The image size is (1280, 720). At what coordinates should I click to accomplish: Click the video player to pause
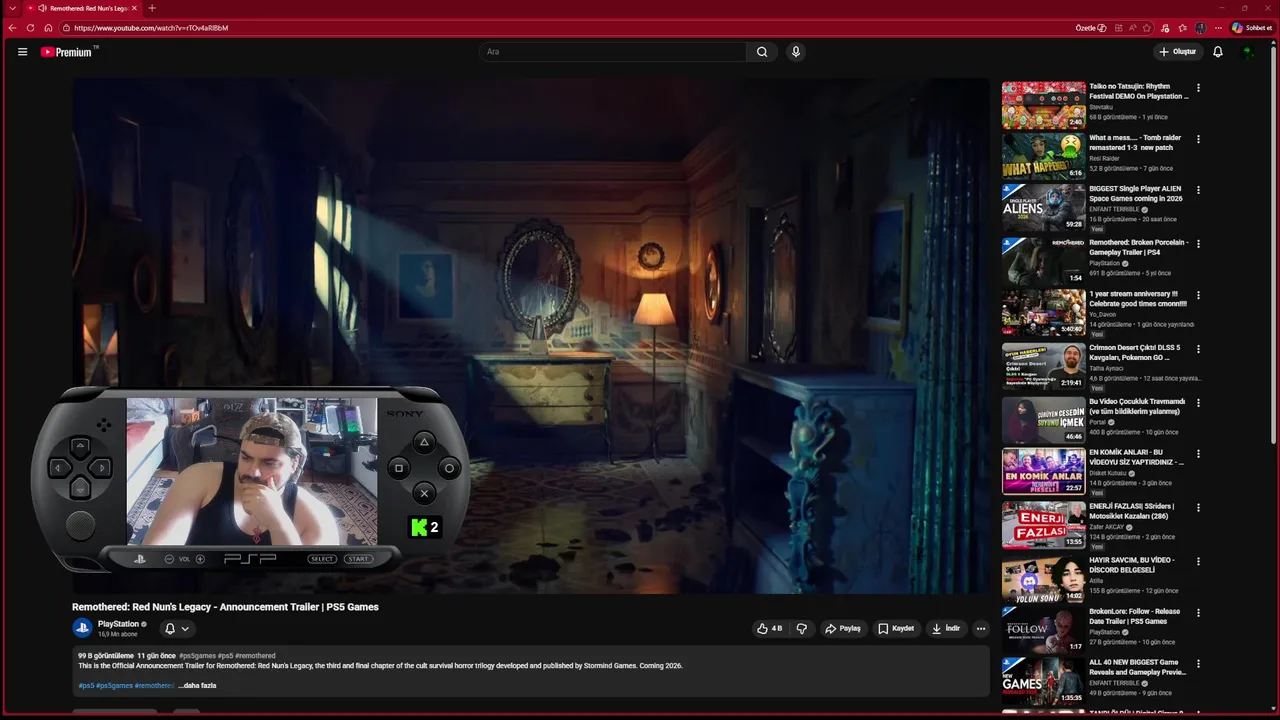(530, 335)
